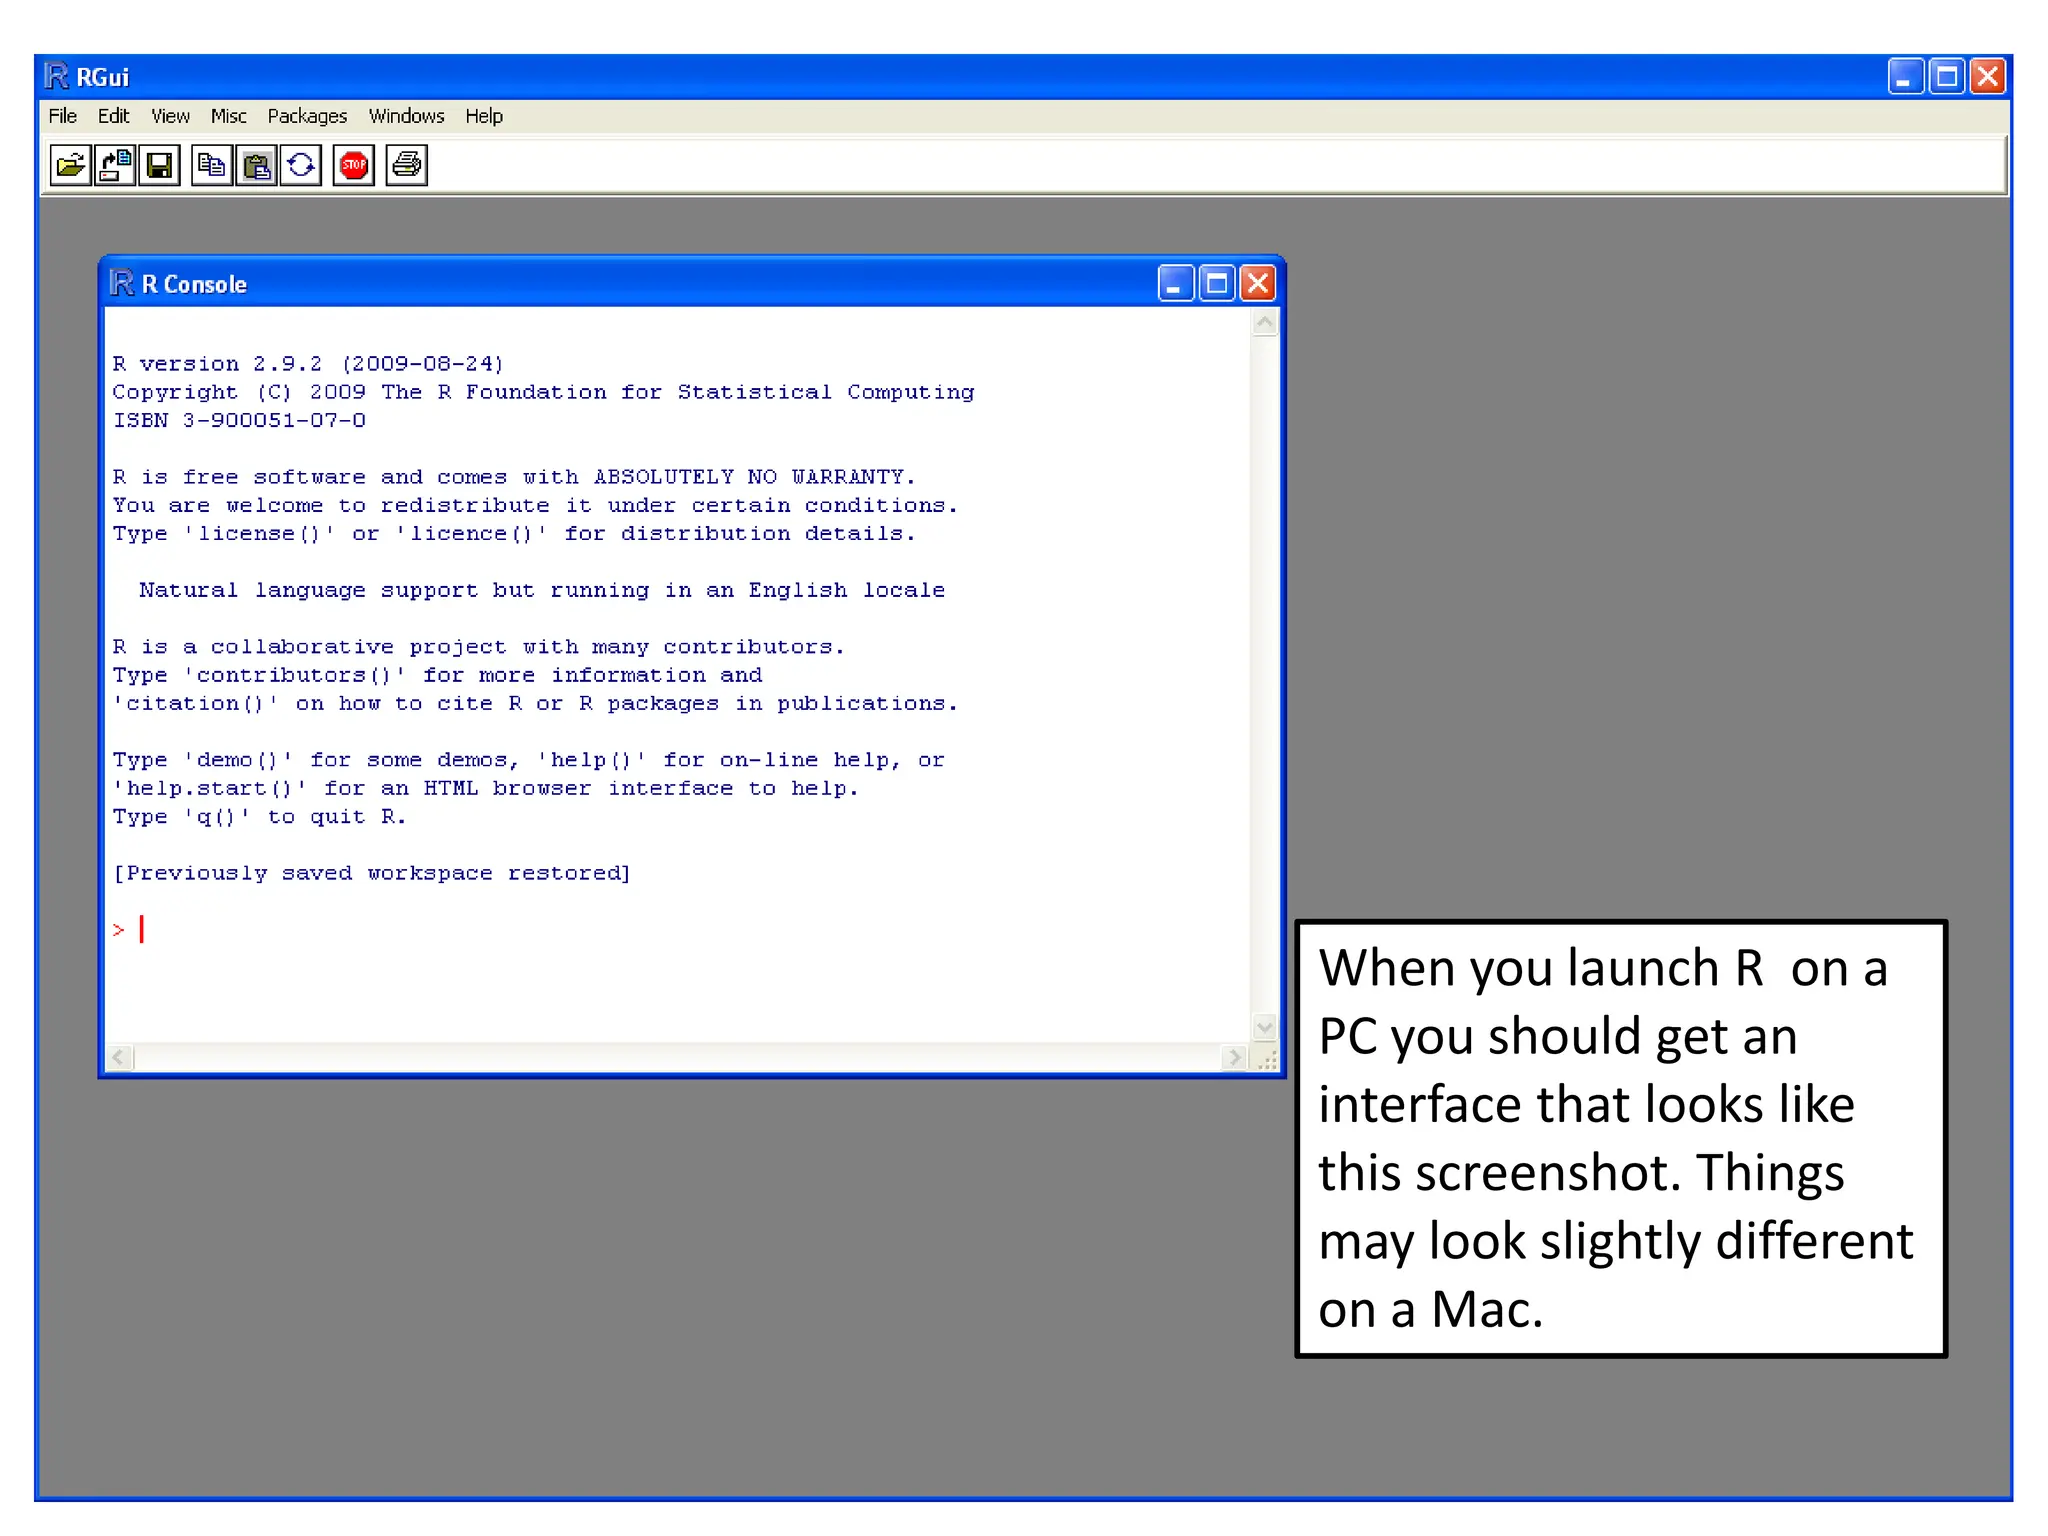This screenshot has height=1536, width=2048.
Task: Open the File menu
Action: coord(63,116)
